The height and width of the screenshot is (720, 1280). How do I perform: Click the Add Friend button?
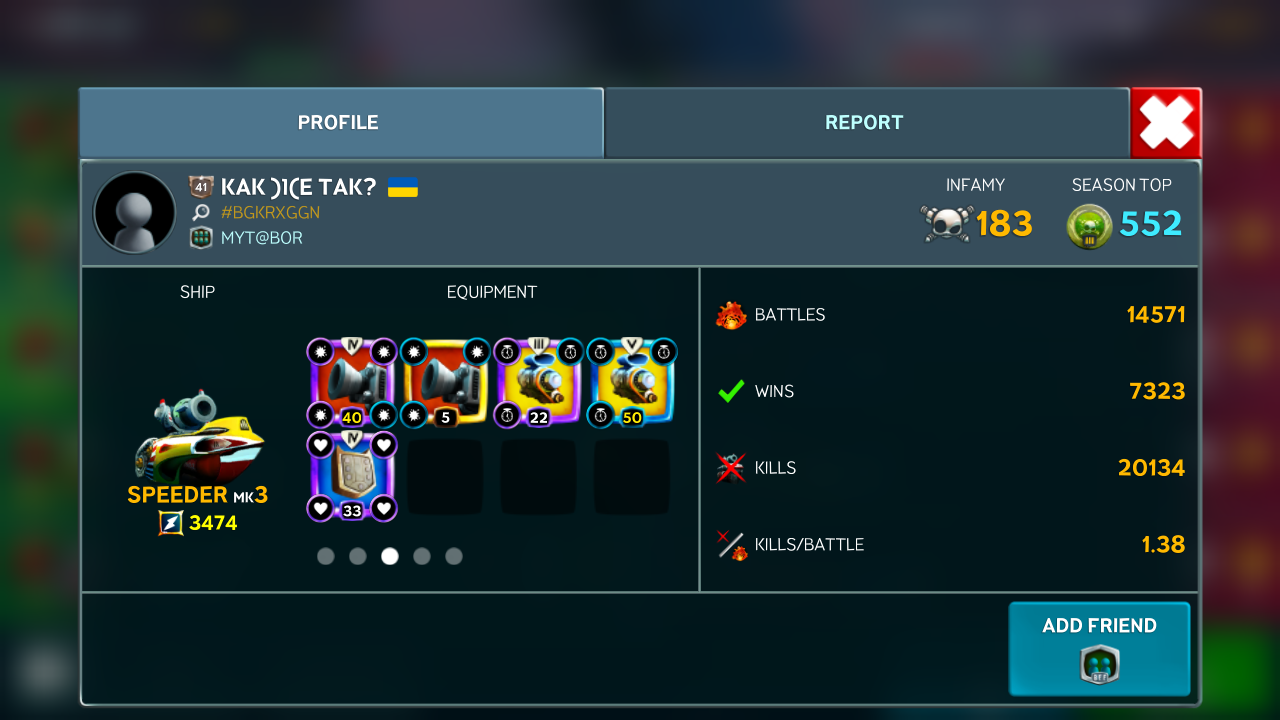1099,648
